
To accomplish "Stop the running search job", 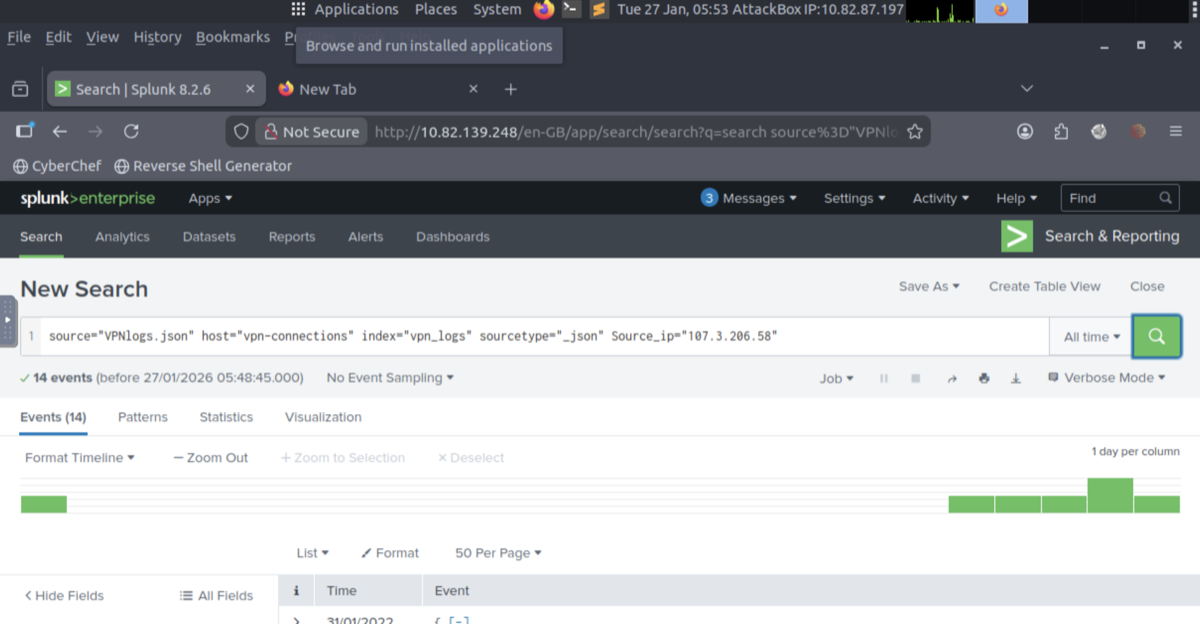I will tap(915, 378).
